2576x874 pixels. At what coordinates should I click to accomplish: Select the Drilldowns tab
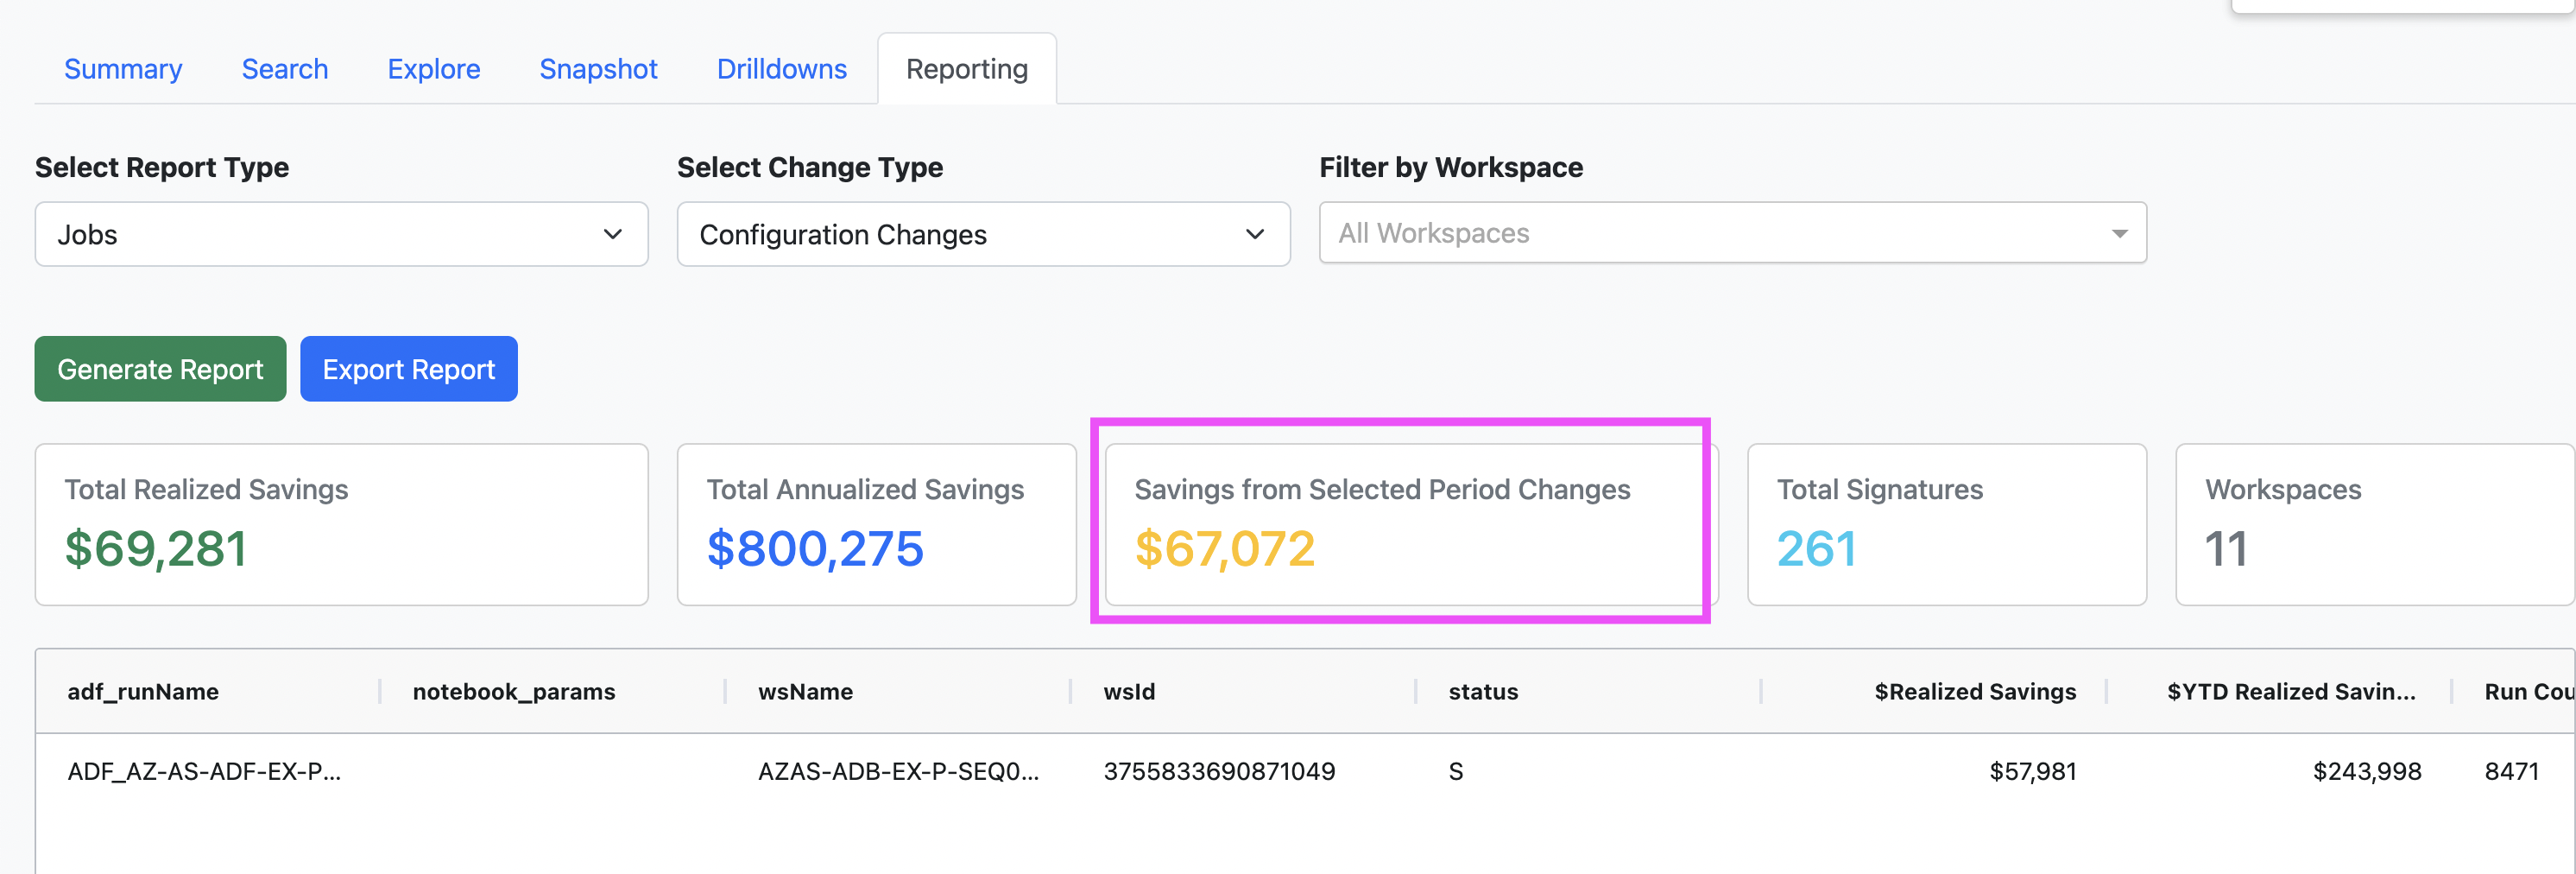(781, 69)
